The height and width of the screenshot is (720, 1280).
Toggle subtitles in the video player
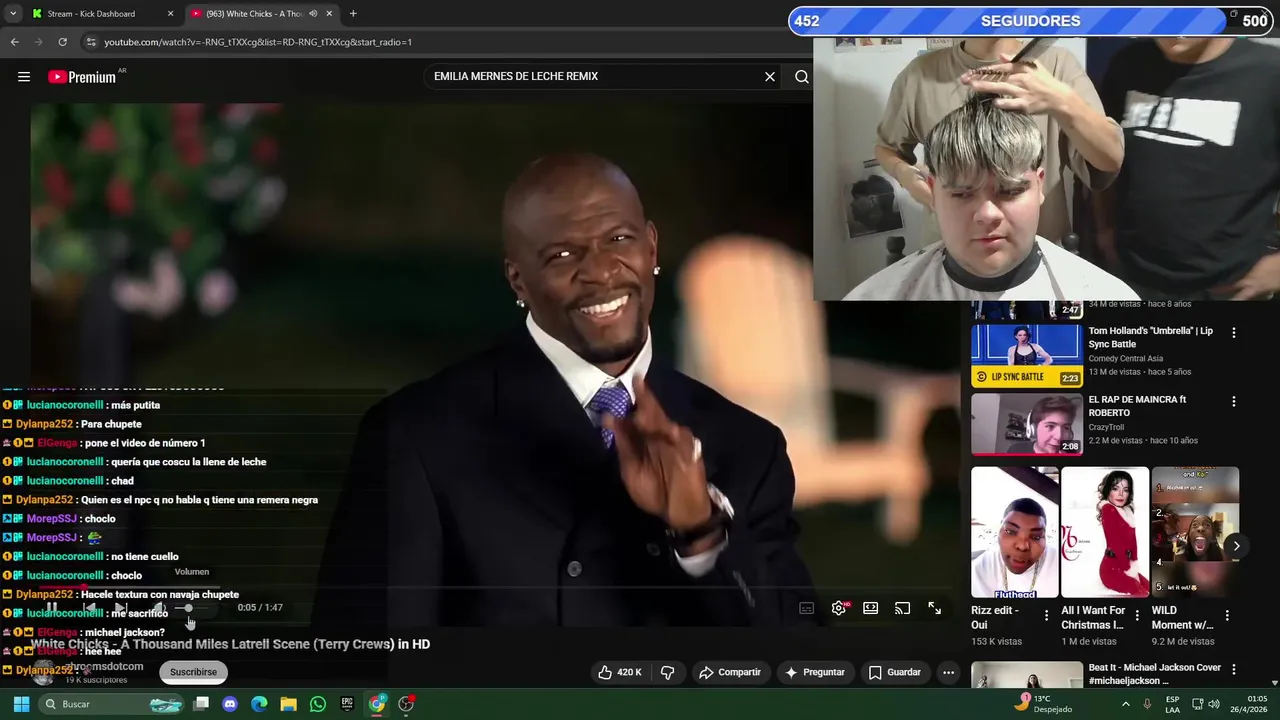coord(807,608)
